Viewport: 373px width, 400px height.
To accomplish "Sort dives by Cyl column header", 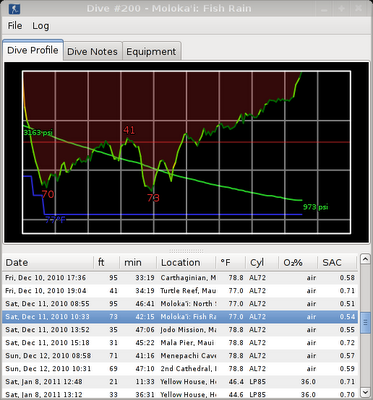I will point(262,263).
